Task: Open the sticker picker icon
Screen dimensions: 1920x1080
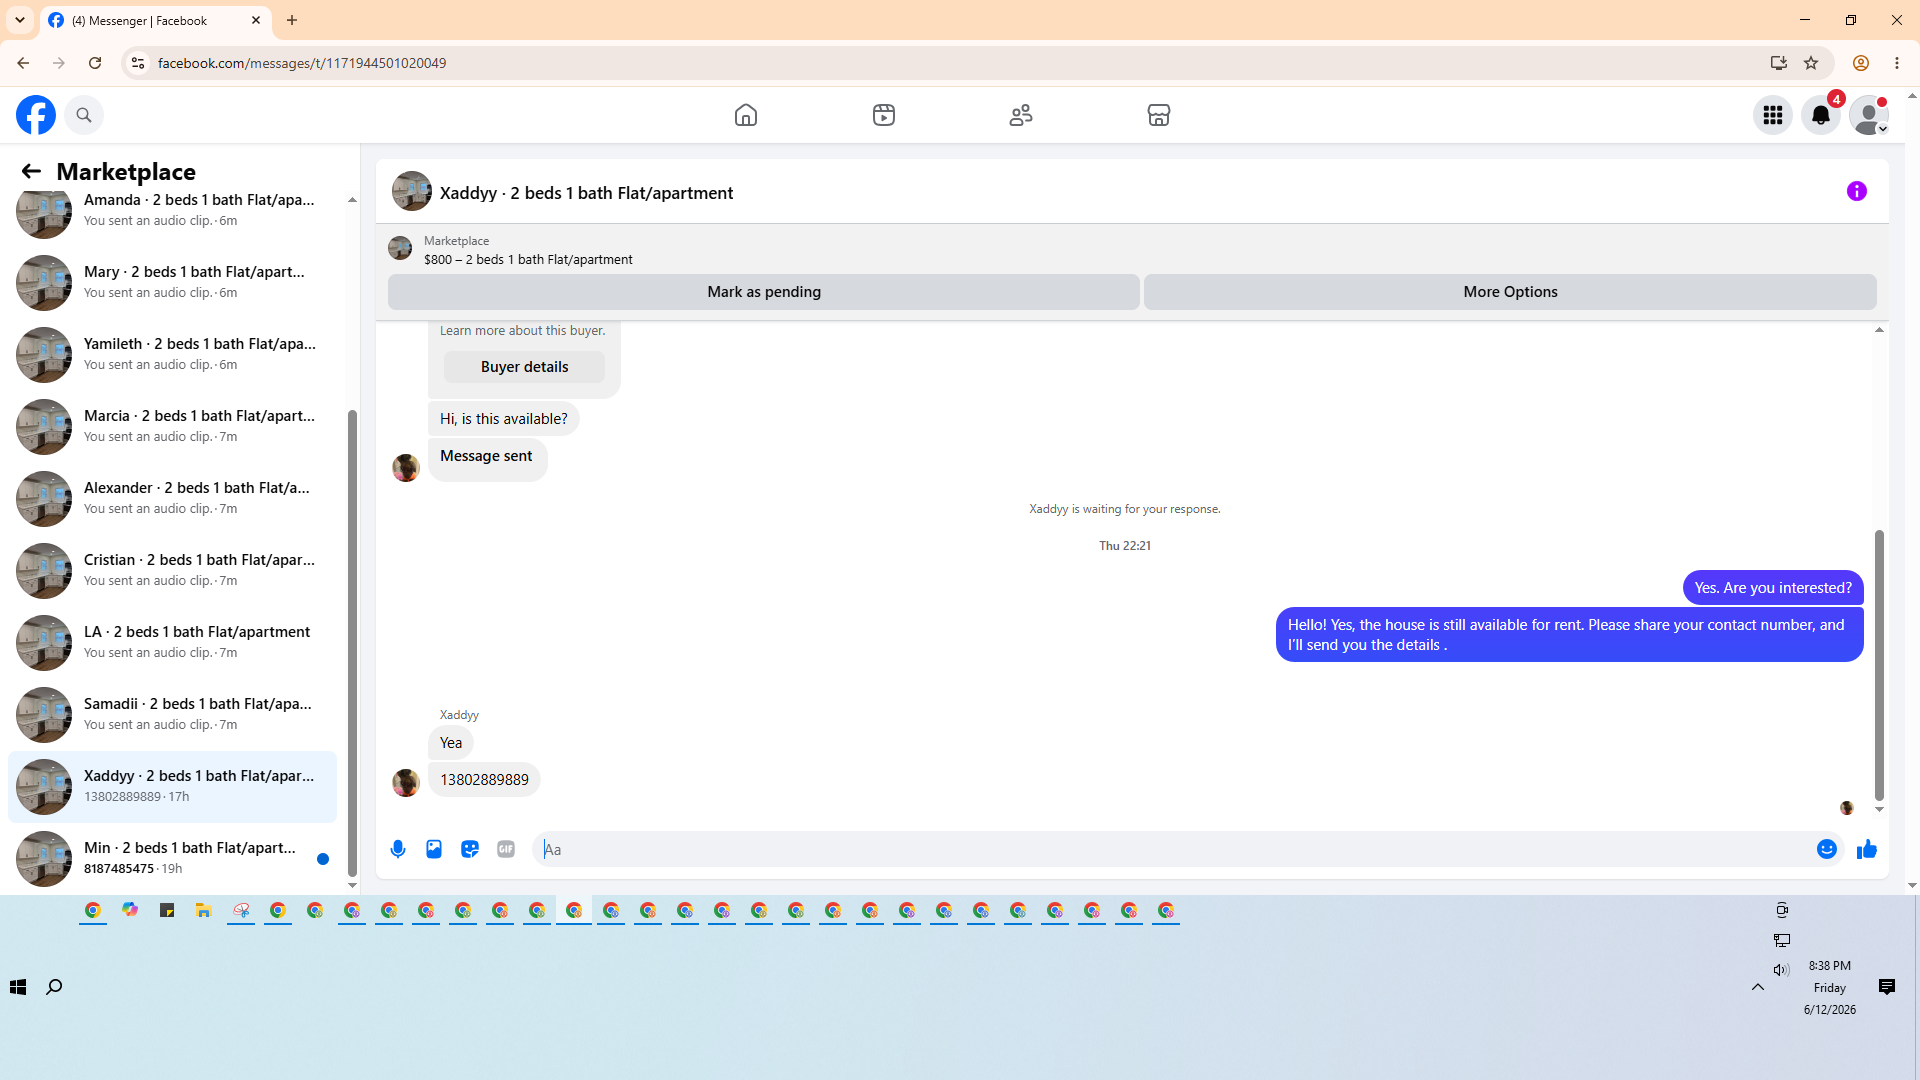Action: [x=470, y=849]
